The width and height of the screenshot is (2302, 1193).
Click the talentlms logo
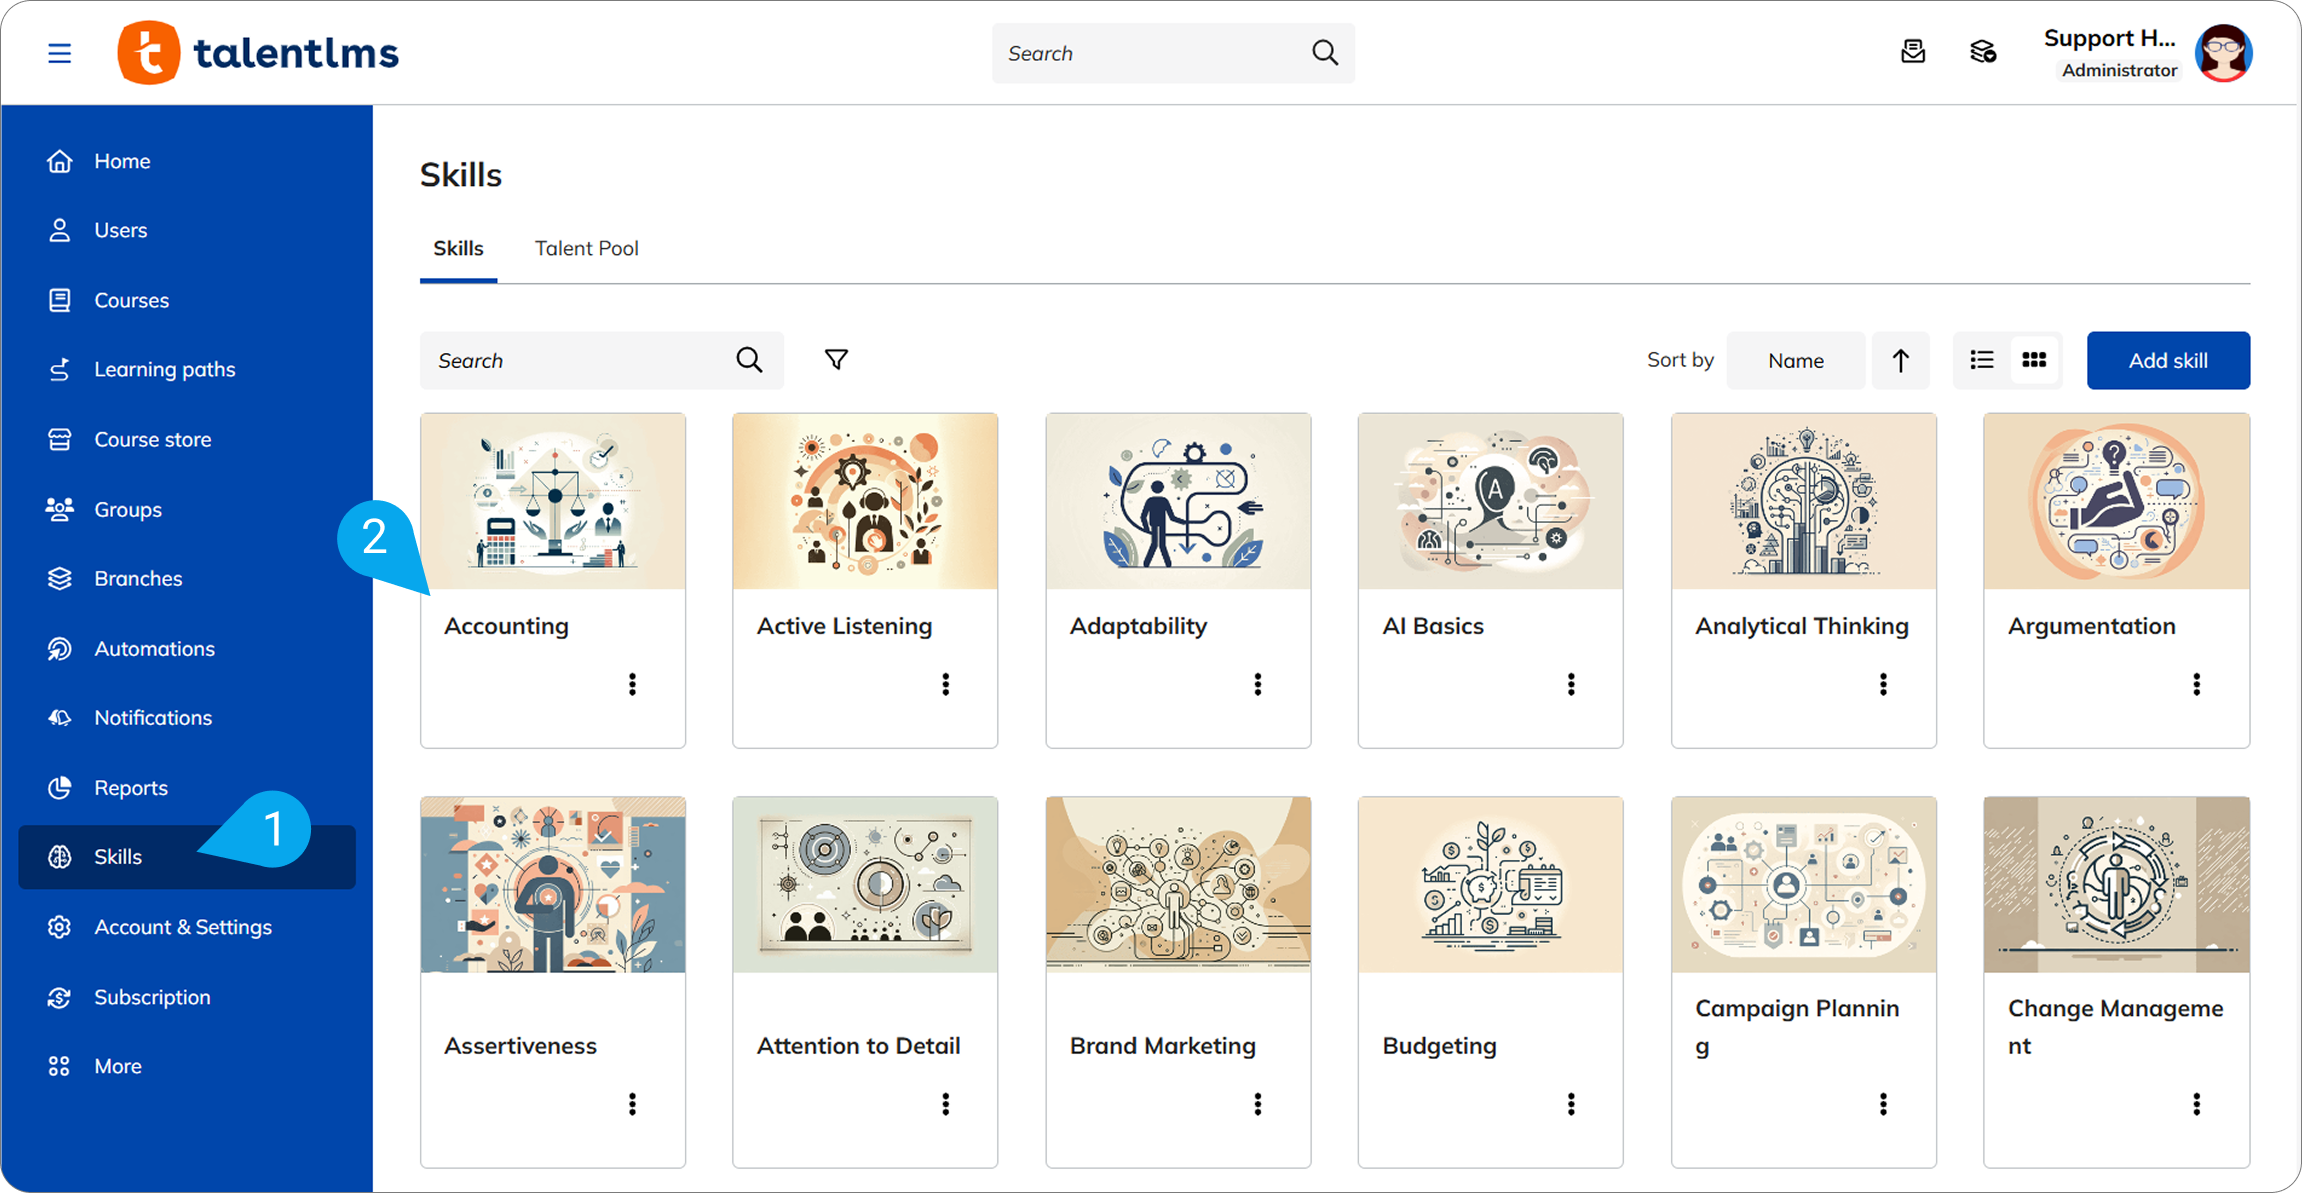click(258, 53)
